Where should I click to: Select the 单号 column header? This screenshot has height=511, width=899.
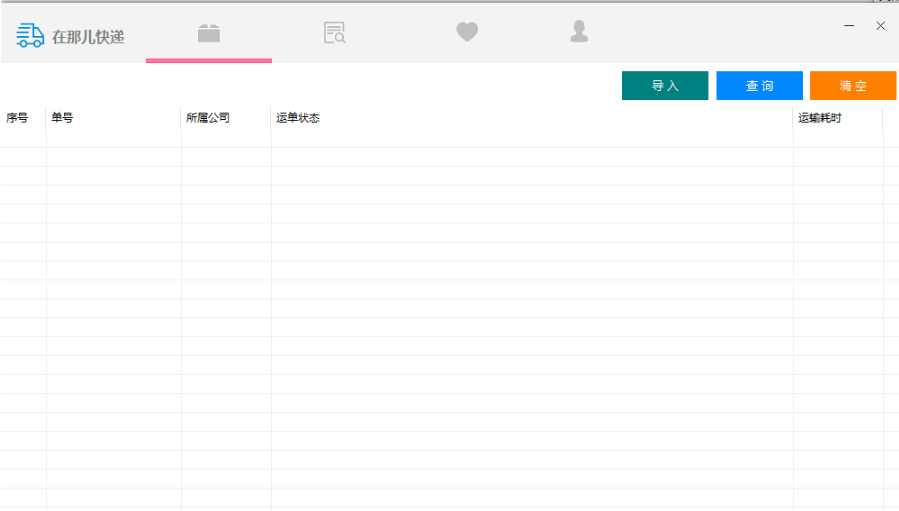(x=114, y=118)
